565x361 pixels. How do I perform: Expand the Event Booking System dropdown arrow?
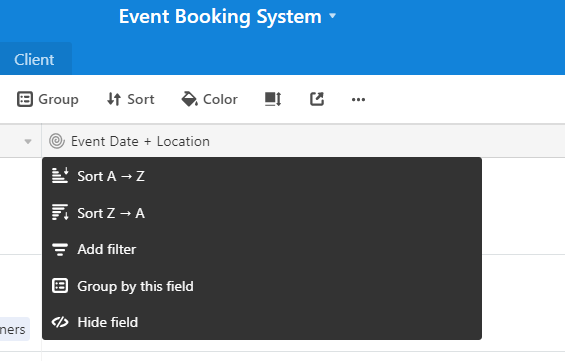click(x=333, y=16)
